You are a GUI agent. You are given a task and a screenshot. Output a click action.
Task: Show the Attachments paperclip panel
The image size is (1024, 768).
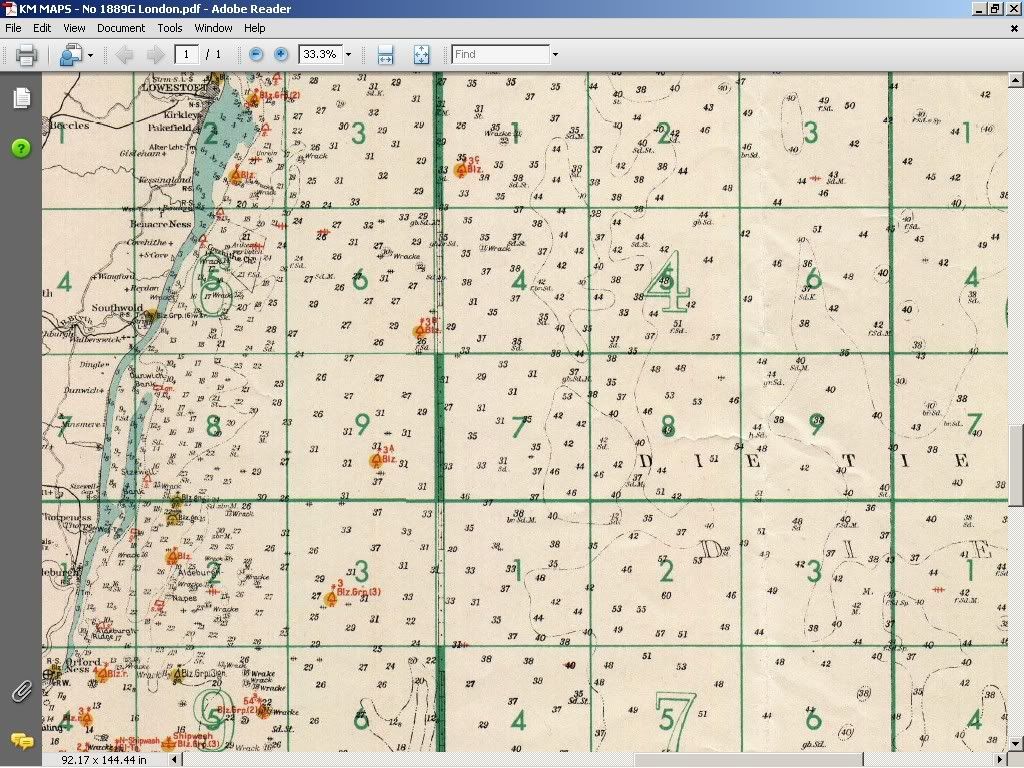22,691
